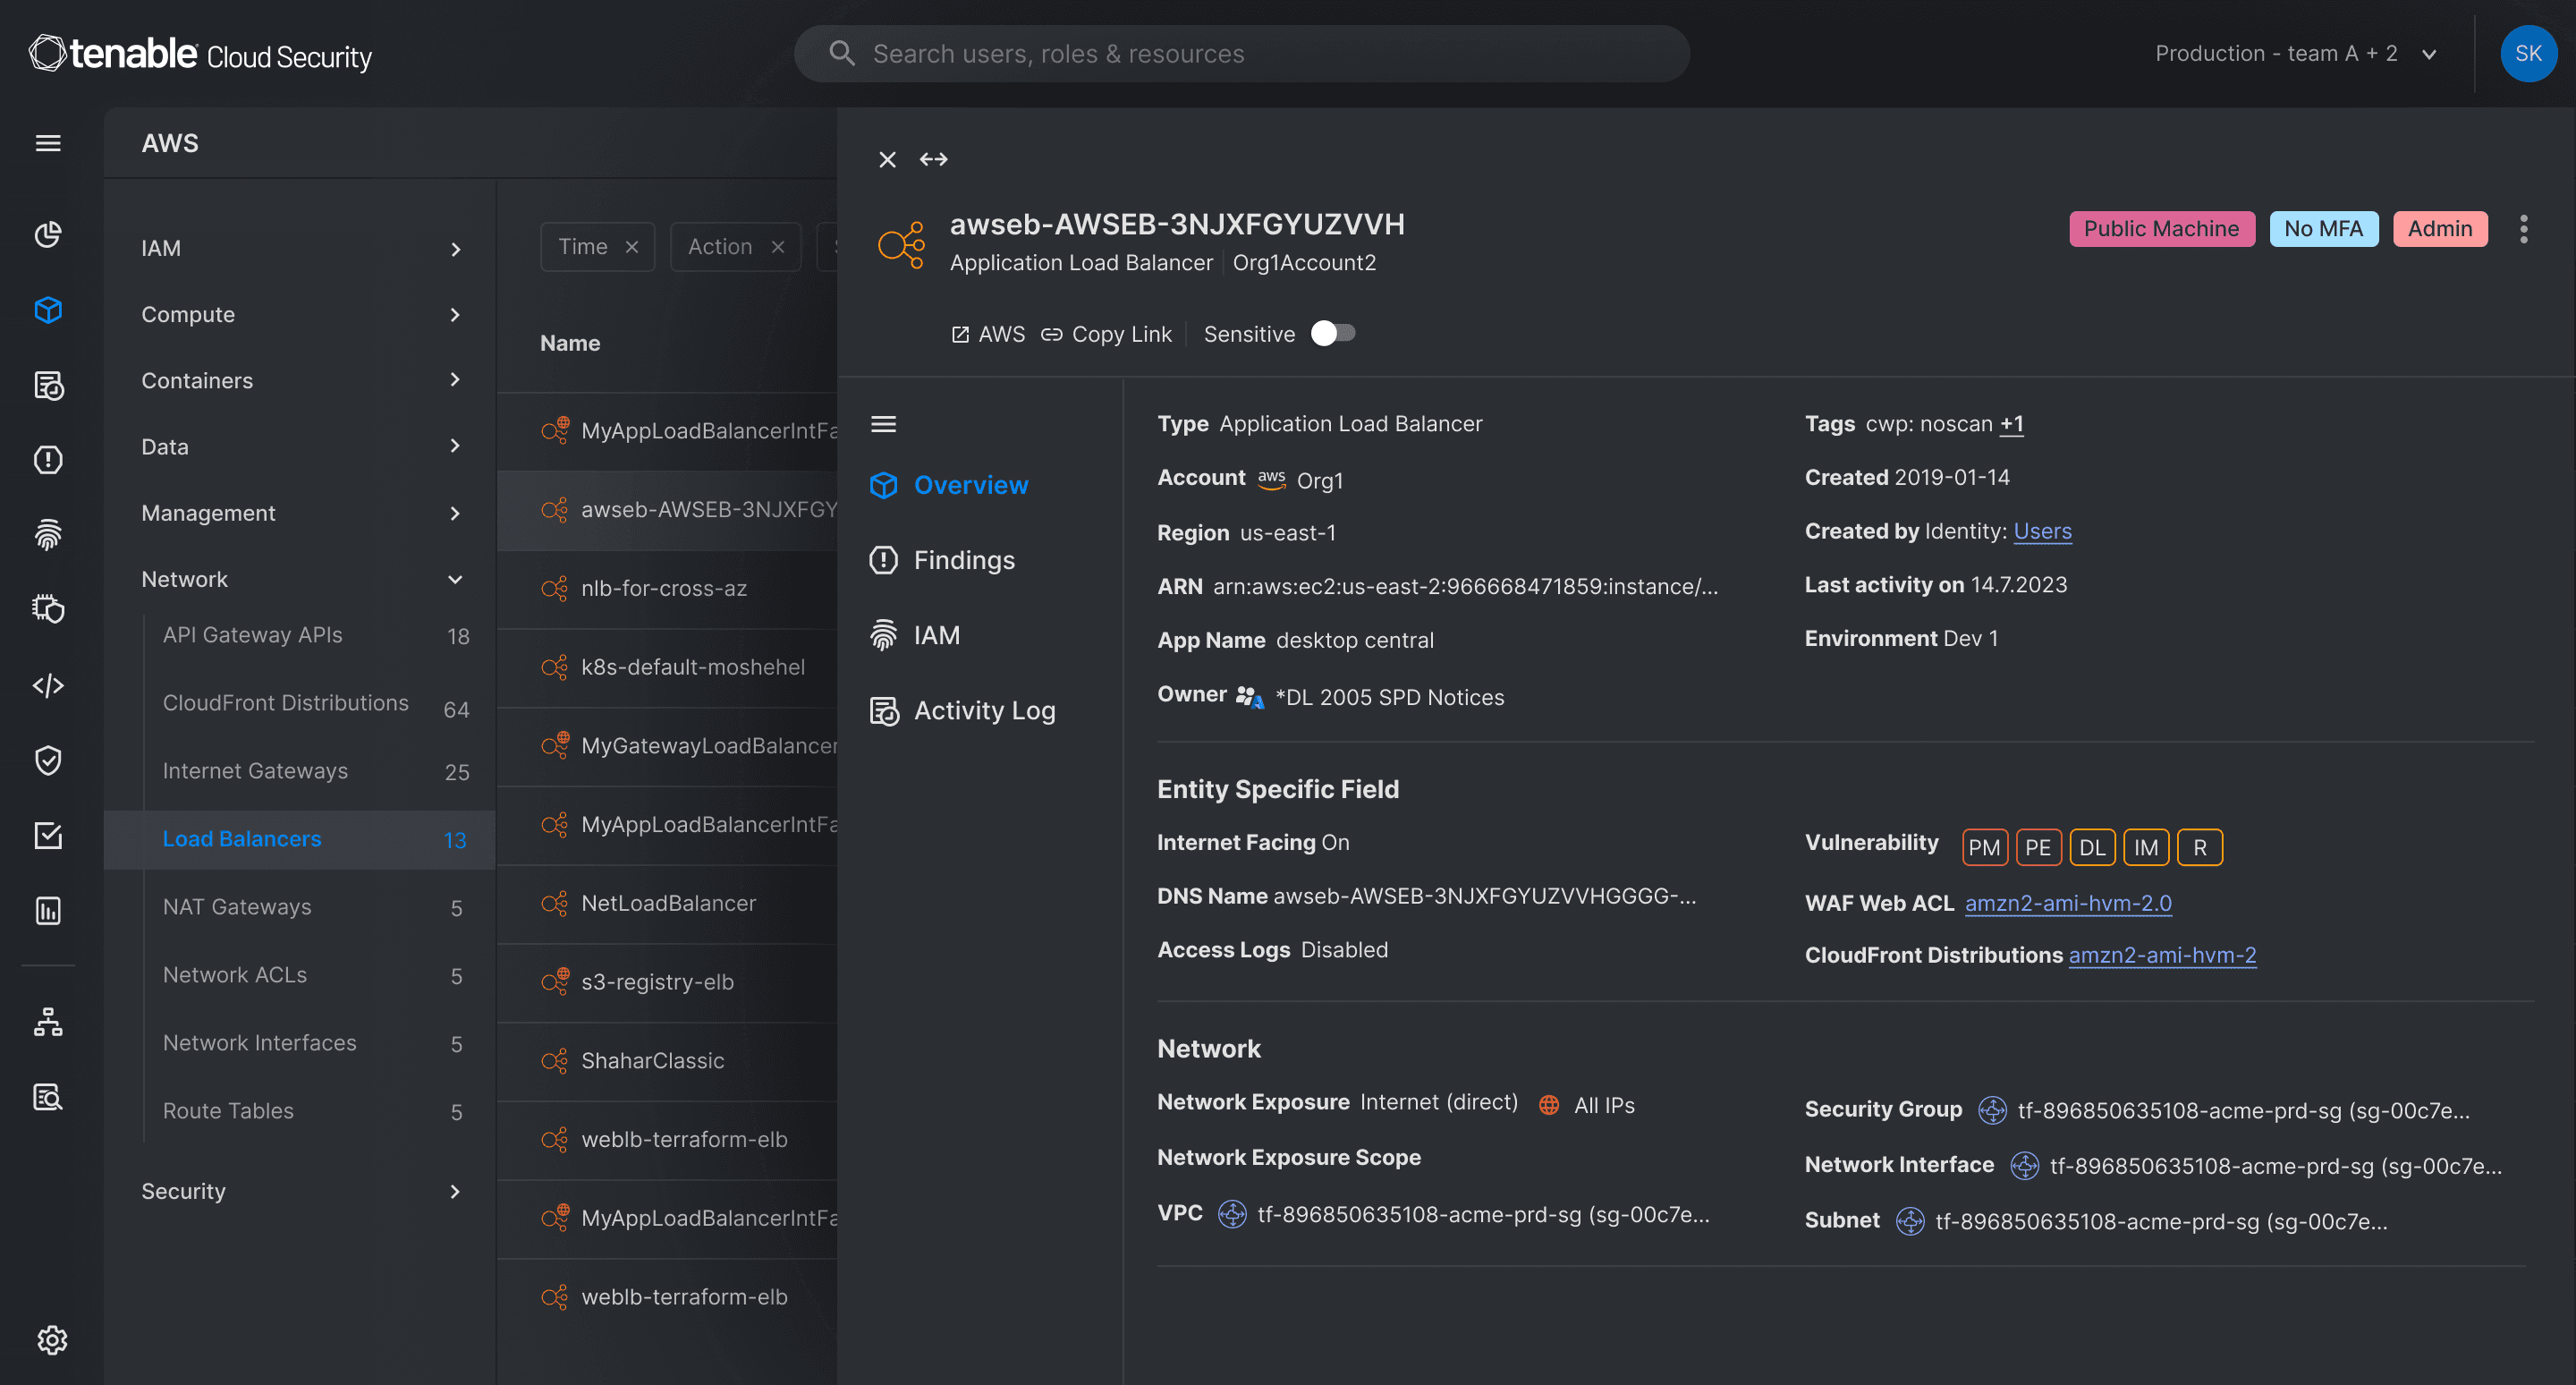Click the IM vulnerability tag
Image resolution: width=2576 pixels, height=1385 pixels.
click(2146, 847)
